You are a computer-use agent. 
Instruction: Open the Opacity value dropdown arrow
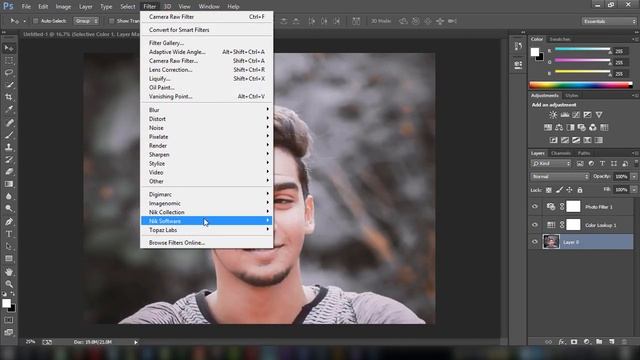point(634,176)
